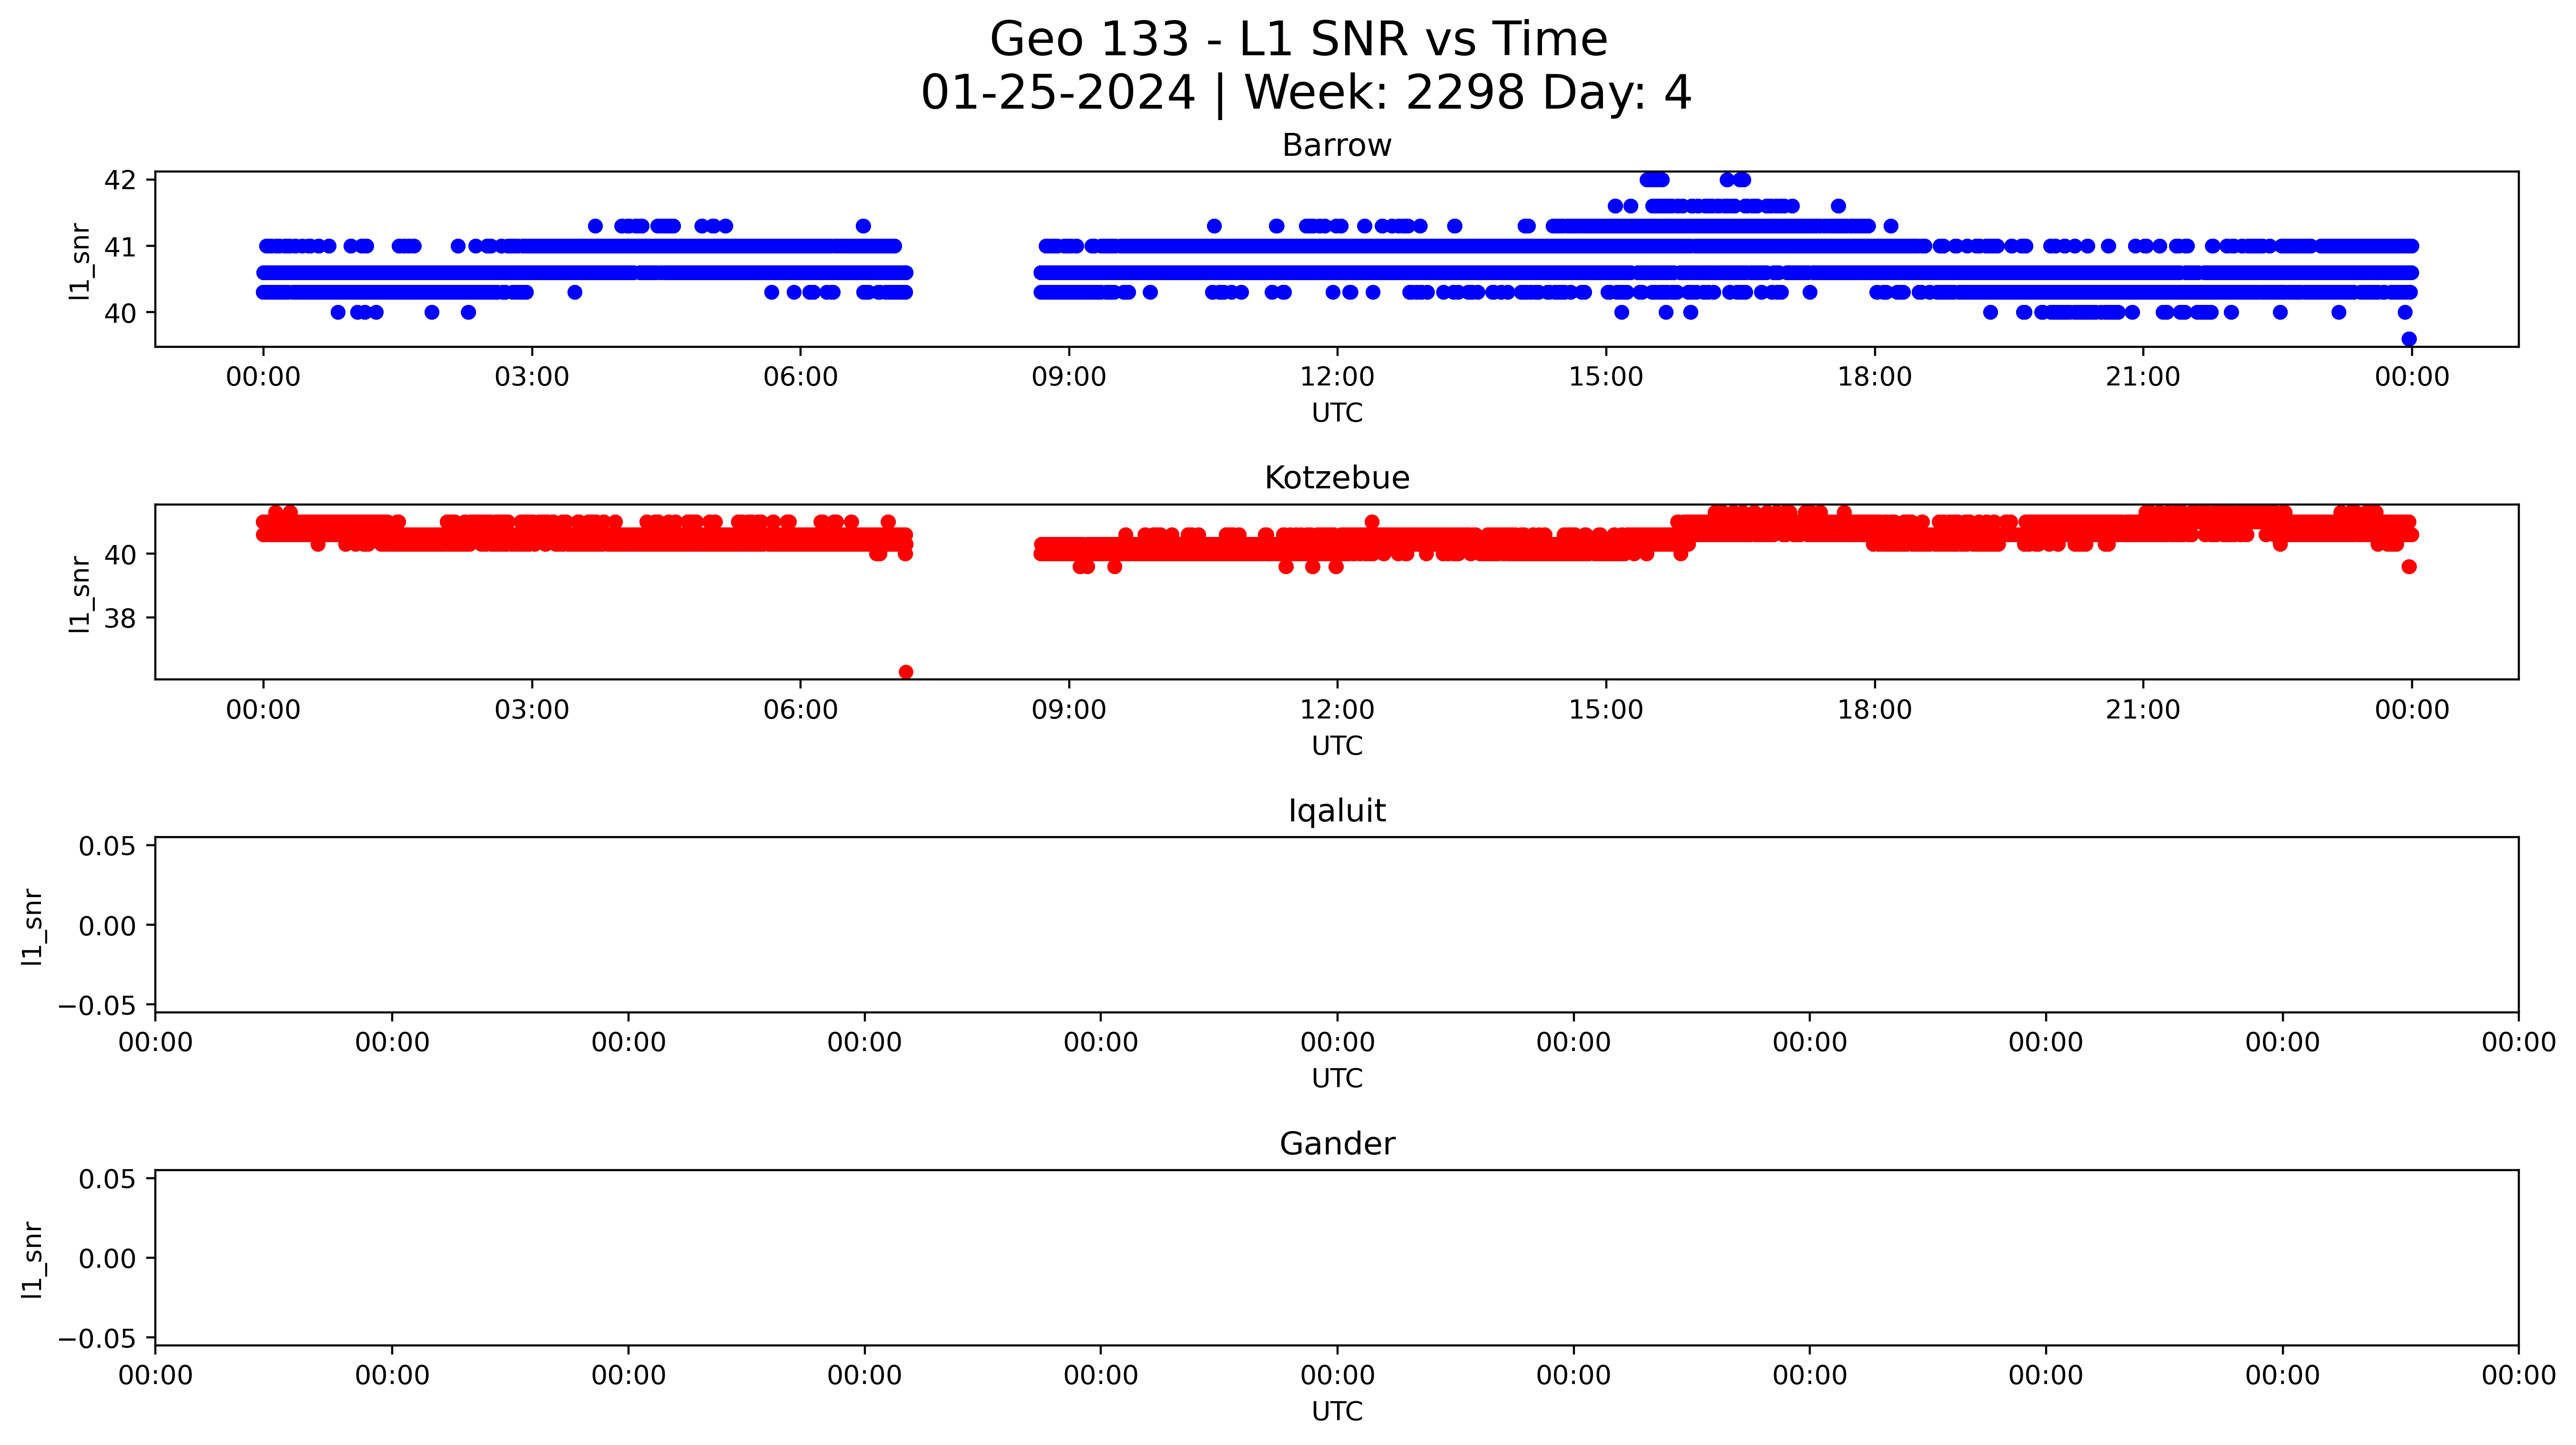Click the 15:00 x-tick on the Kotzebue plot
2576x1445 pixels.
[1606, 711]
